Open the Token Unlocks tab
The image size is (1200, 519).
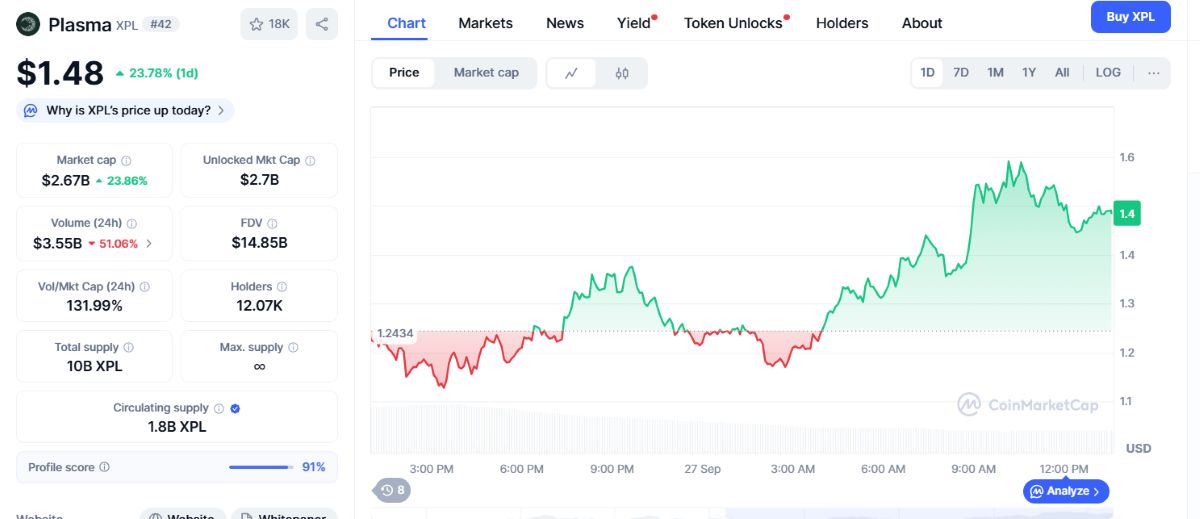coord(733,23)
